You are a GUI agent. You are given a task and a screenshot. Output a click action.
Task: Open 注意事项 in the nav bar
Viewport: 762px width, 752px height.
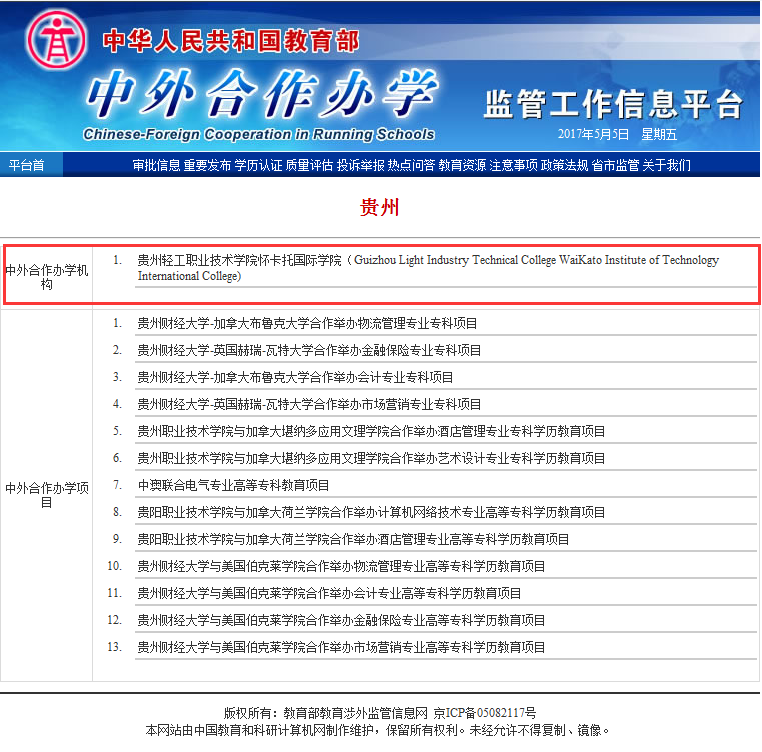513,166
